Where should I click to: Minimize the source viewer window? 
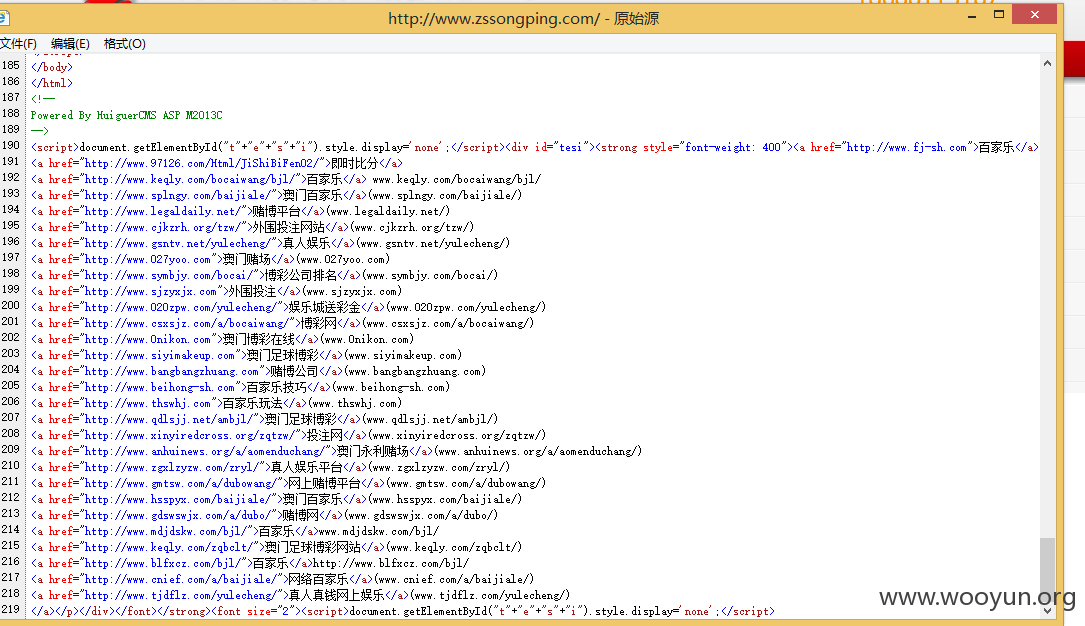972,15
